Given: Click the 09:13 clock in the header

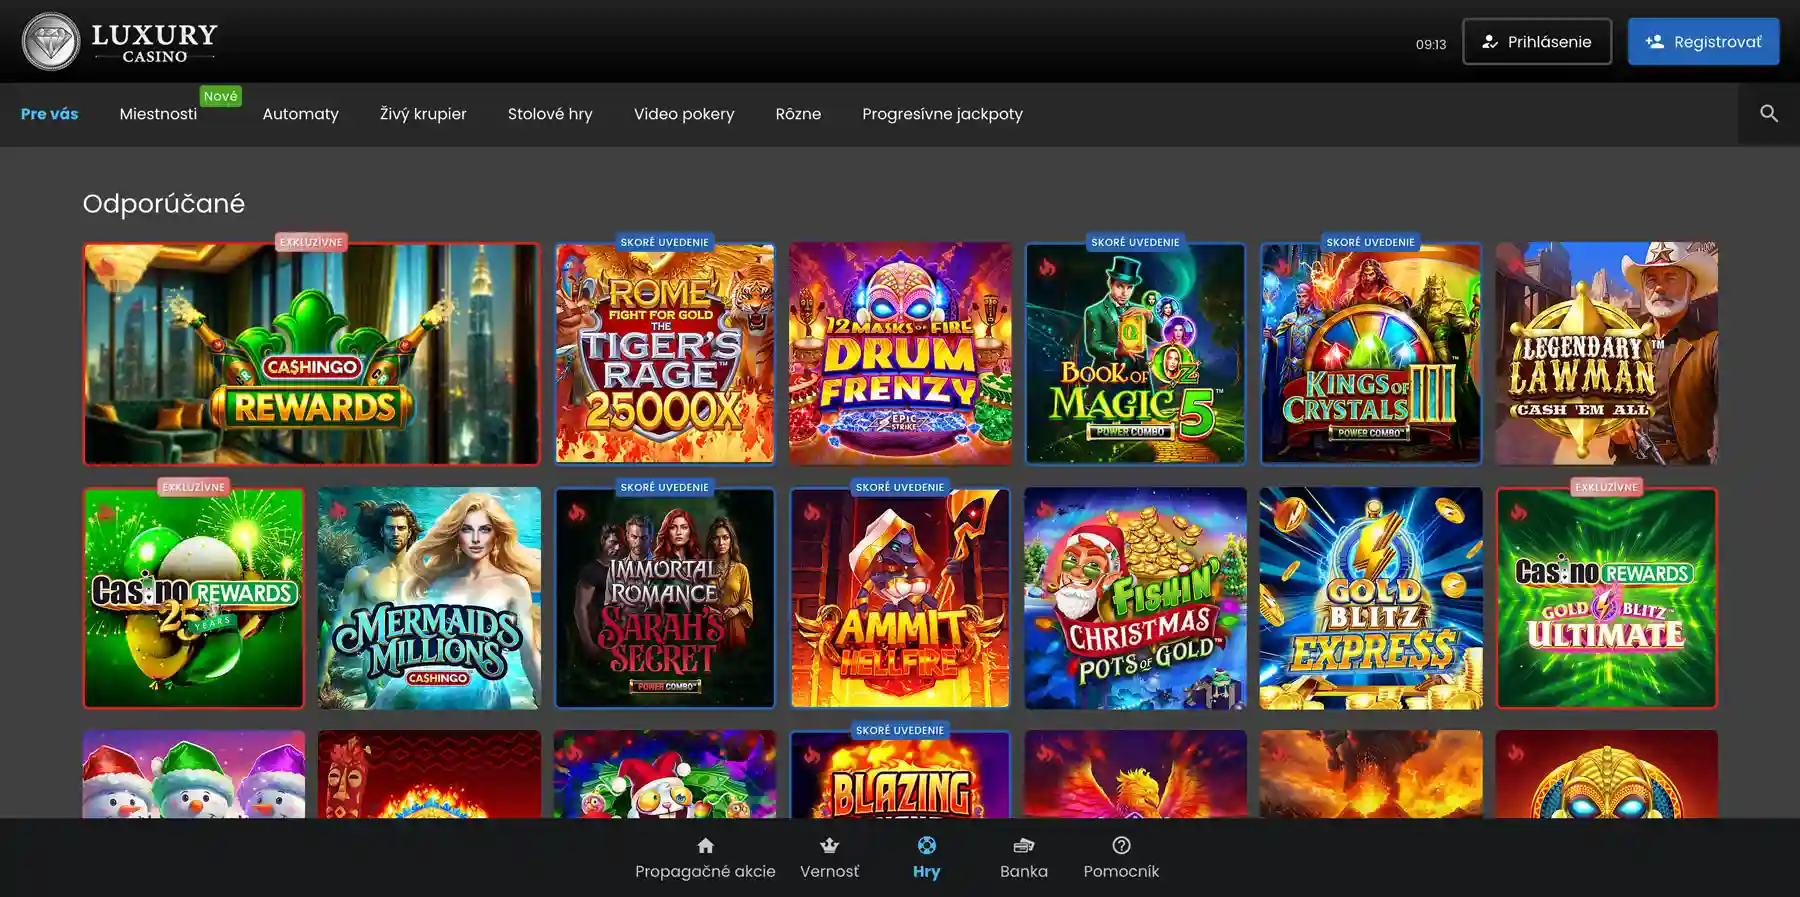Looking at the screenshot, I should [x=1431, y=44].
